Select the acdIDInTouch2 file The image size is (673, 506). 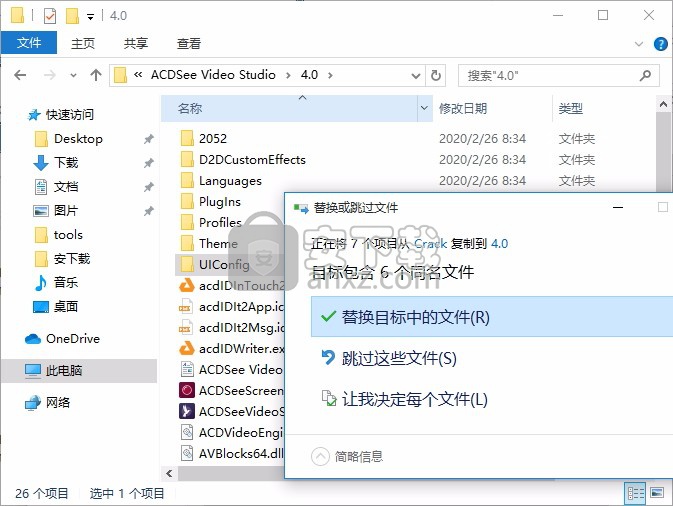coord(241,286)
